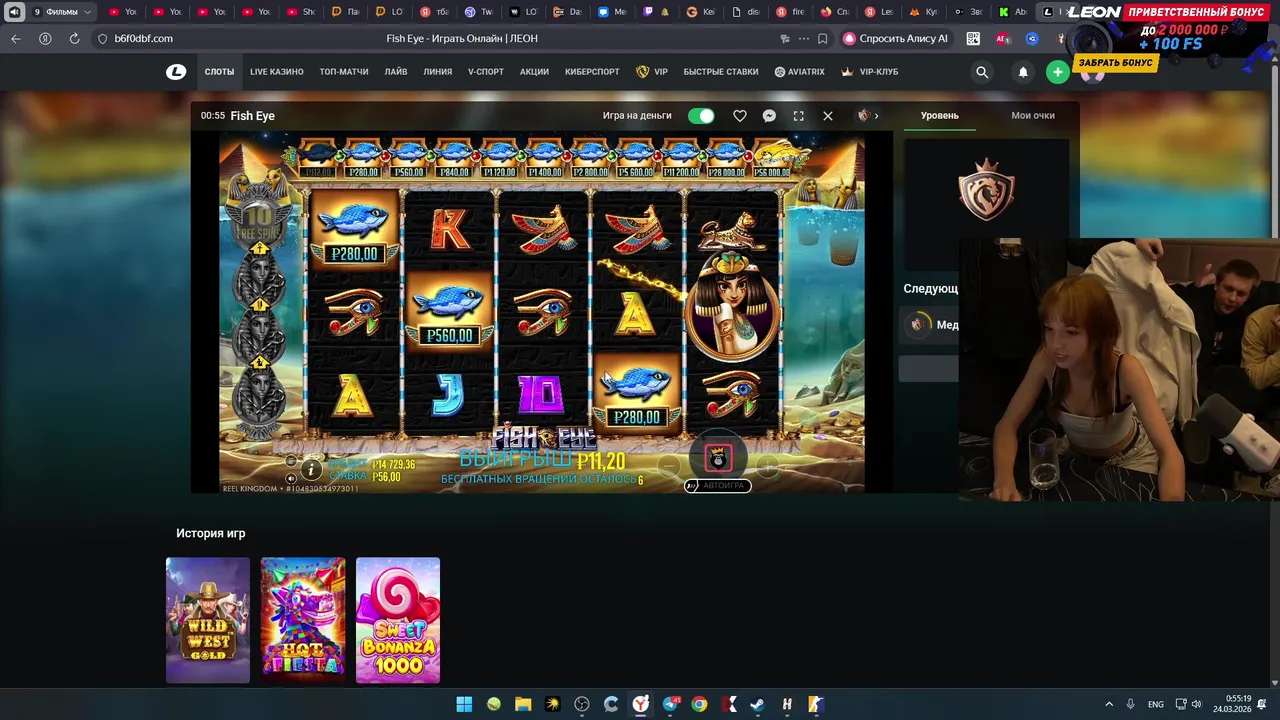Viewport: 1280px width, 720px height.
Task: Open File Explorer from taskbar
Action: point(523,704)
